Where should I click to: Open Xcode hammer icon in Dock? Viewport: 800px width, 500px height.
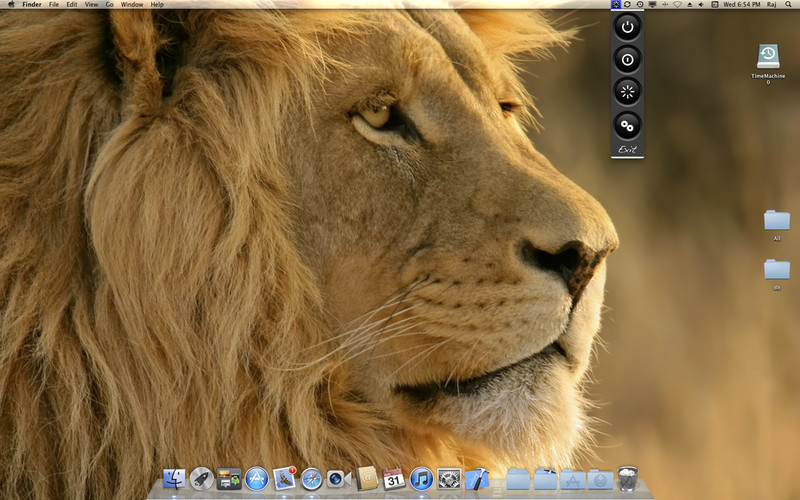(476, 479)
